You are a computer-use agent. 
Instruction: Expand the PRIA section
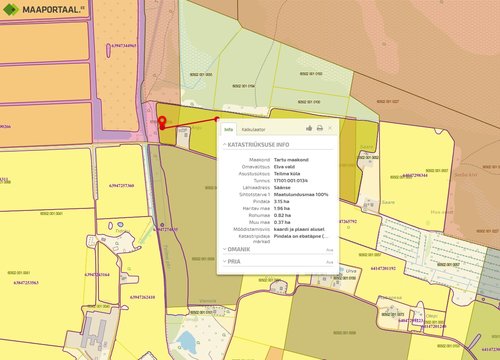[232, 262]
